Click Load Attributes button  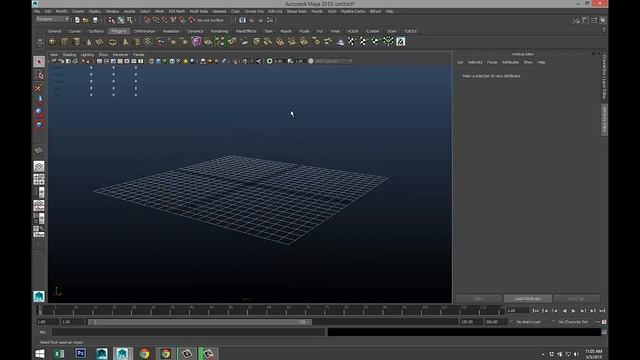point(528,299)
